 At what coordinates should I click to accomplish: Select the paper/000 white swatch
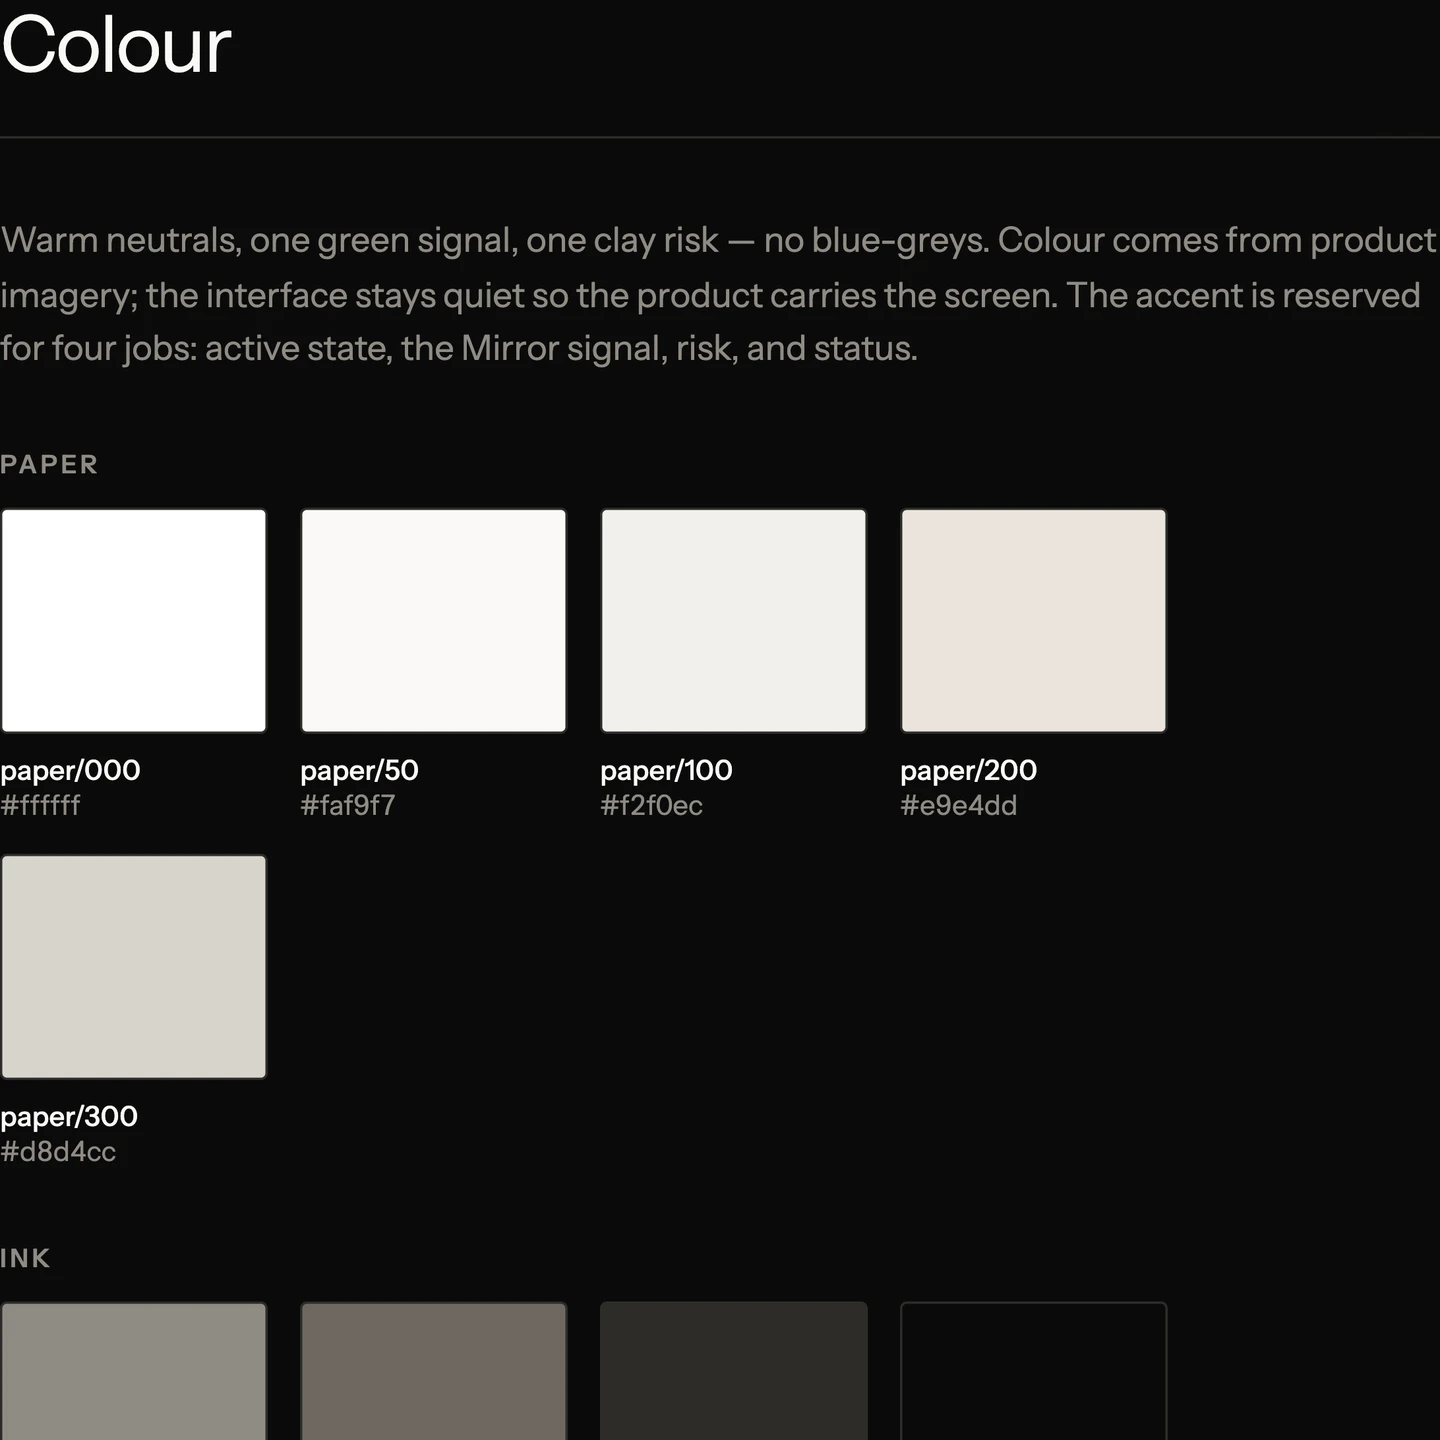(134, 621)
